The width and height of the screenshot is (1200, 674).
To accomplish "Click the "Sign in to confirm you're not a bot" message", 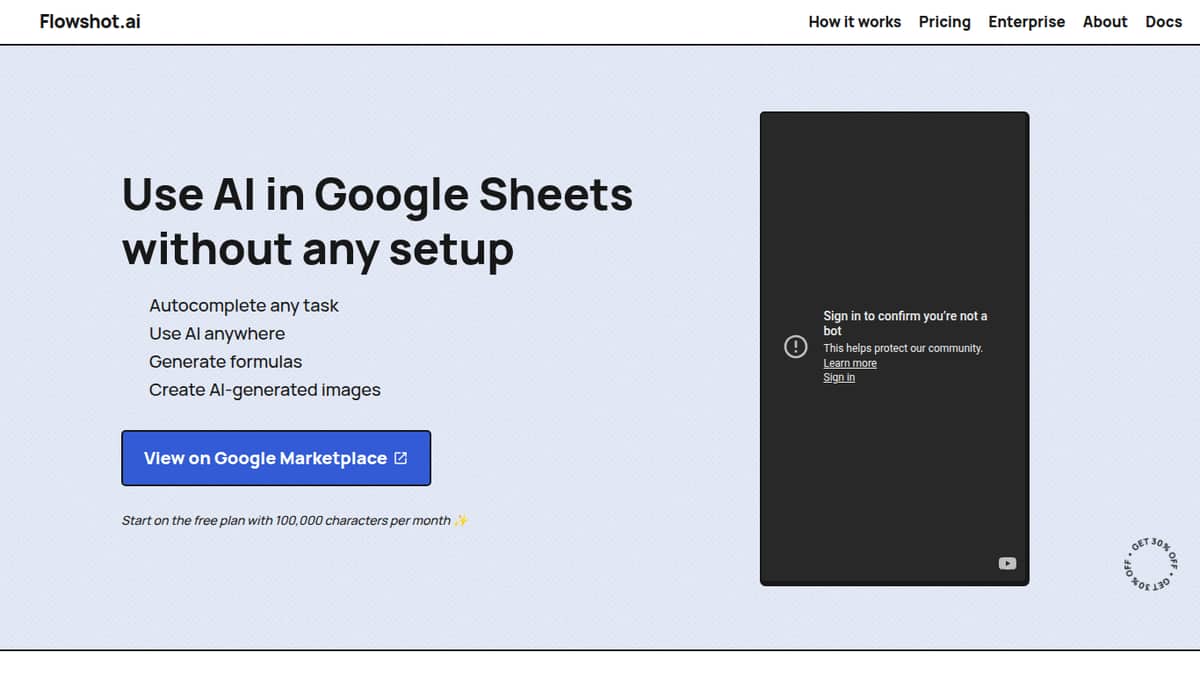I will point(905,323).
